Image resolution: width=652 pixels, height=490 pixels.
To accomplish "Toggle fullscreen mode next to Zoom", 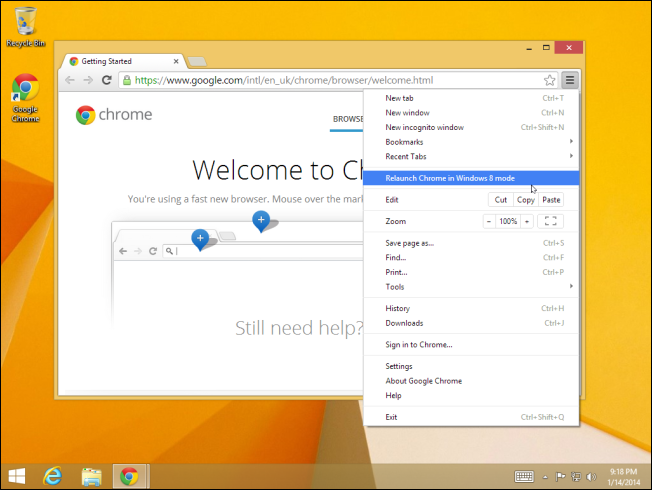I will click(551, 221).
